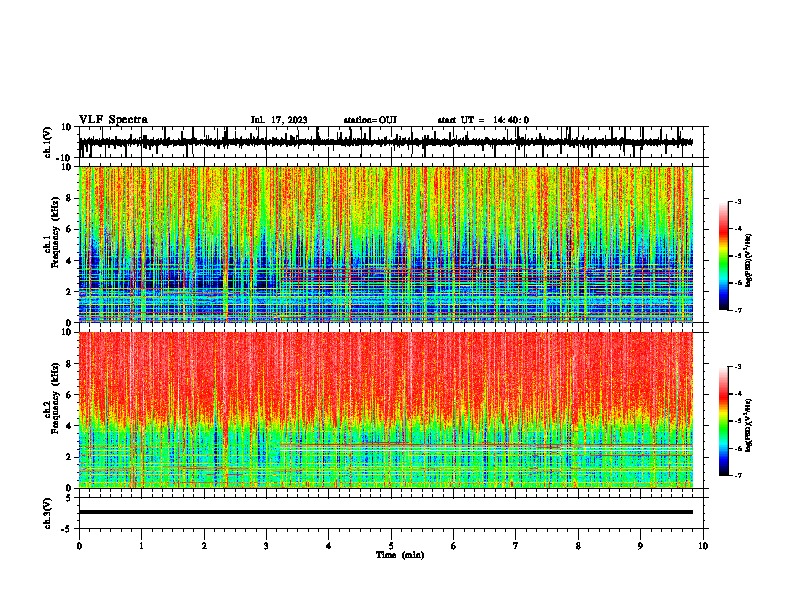
Task: Click the "-7" tick on ch.1 colorbar
Action: [738, 310]
